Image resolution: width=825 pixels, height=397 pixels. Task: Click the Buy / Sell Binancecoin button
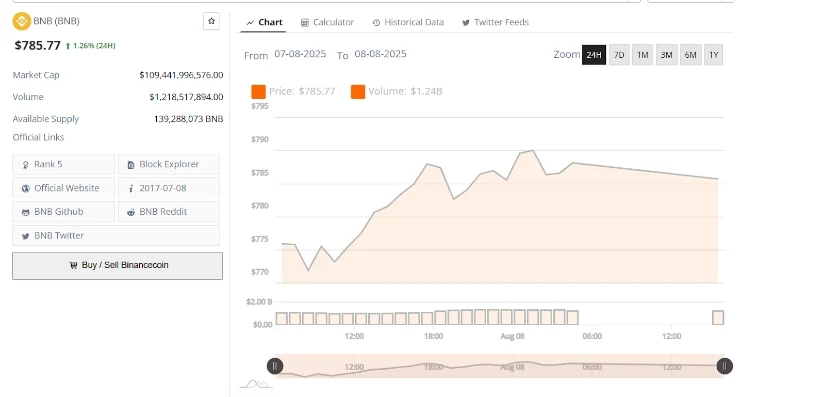coord(117,266)
